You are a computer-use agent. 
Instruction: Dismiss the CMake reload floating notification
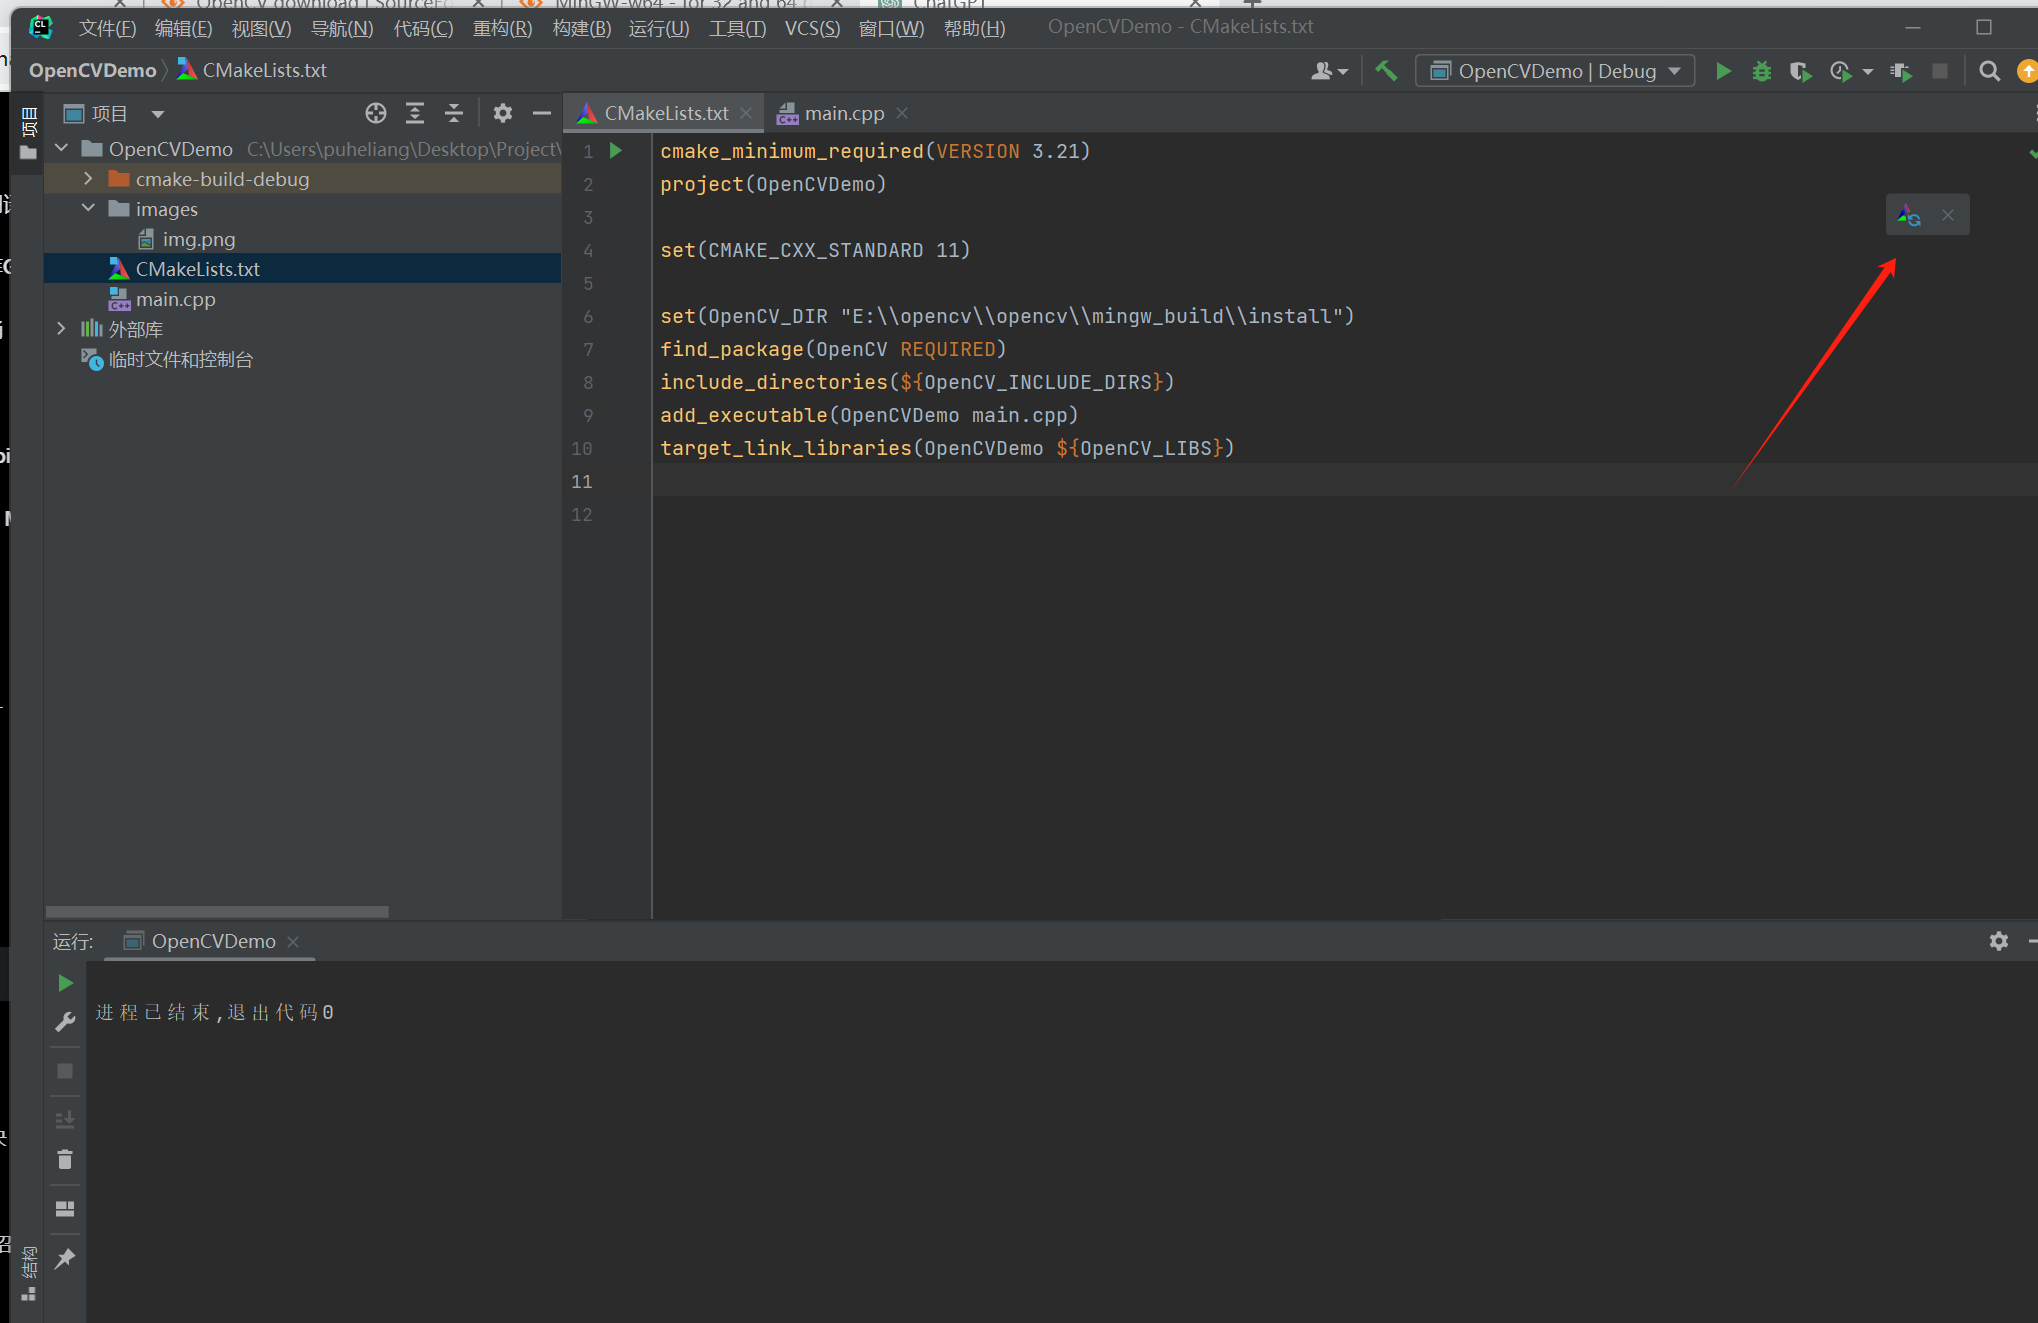click(x=1948, y=215)
